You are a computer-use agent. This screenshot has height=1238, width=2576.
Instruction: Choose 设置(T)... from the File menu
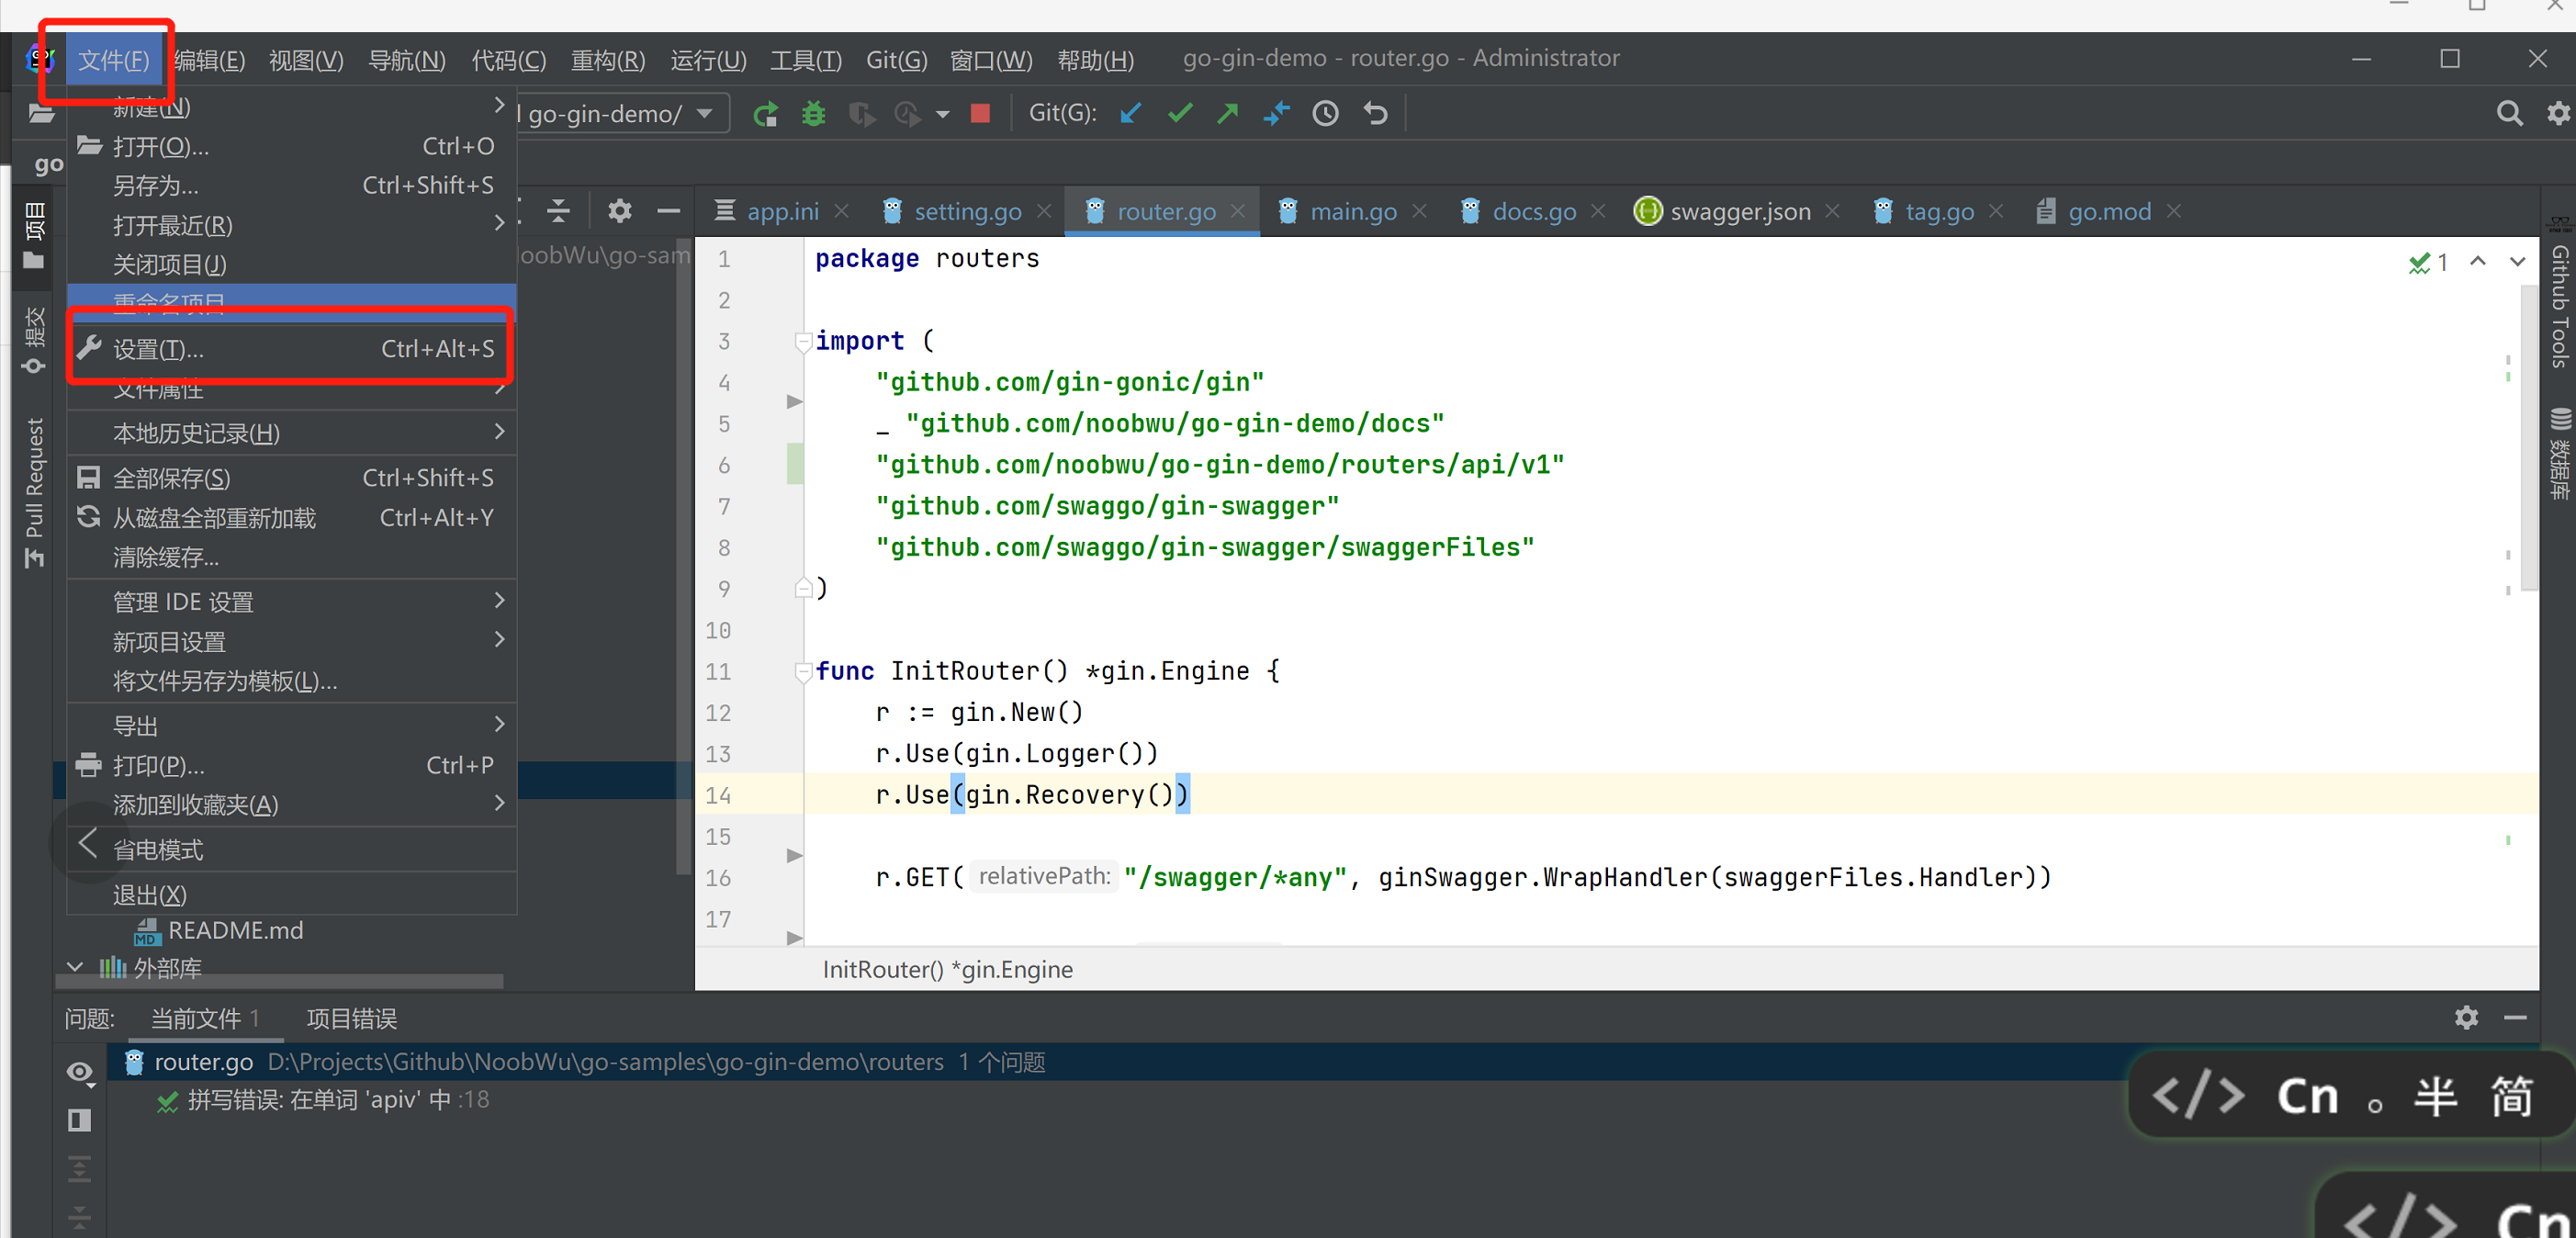tap(291, 349)
